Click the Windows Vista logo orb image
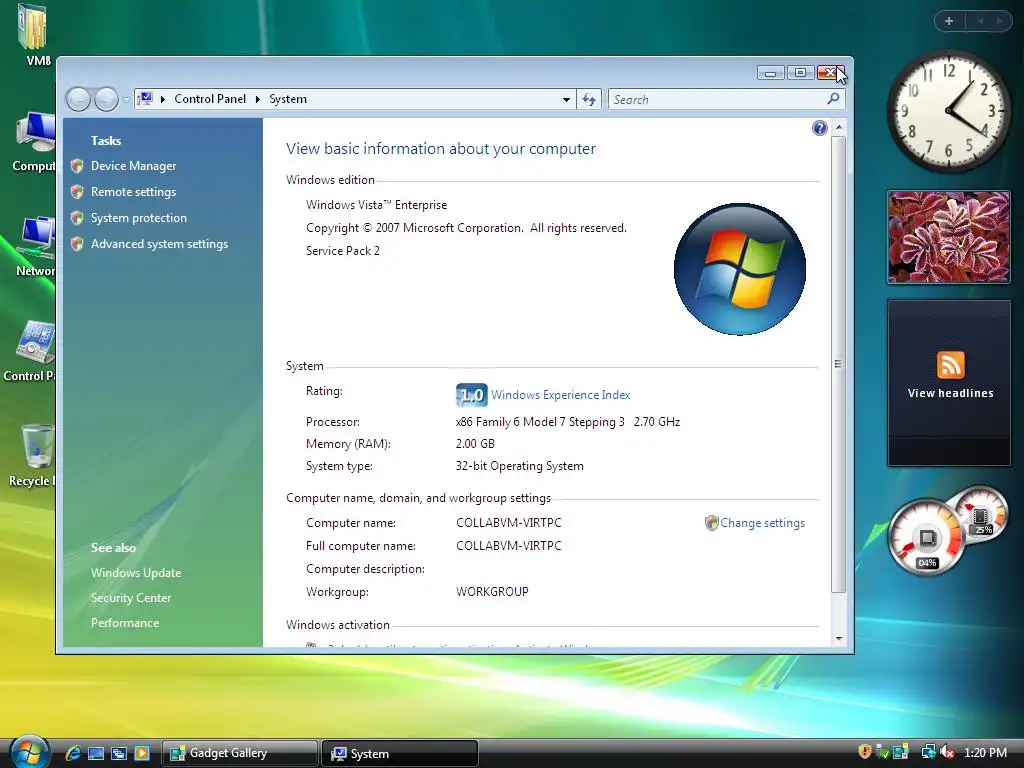This screenshot has width=1024, height=768. click(739, 269)
